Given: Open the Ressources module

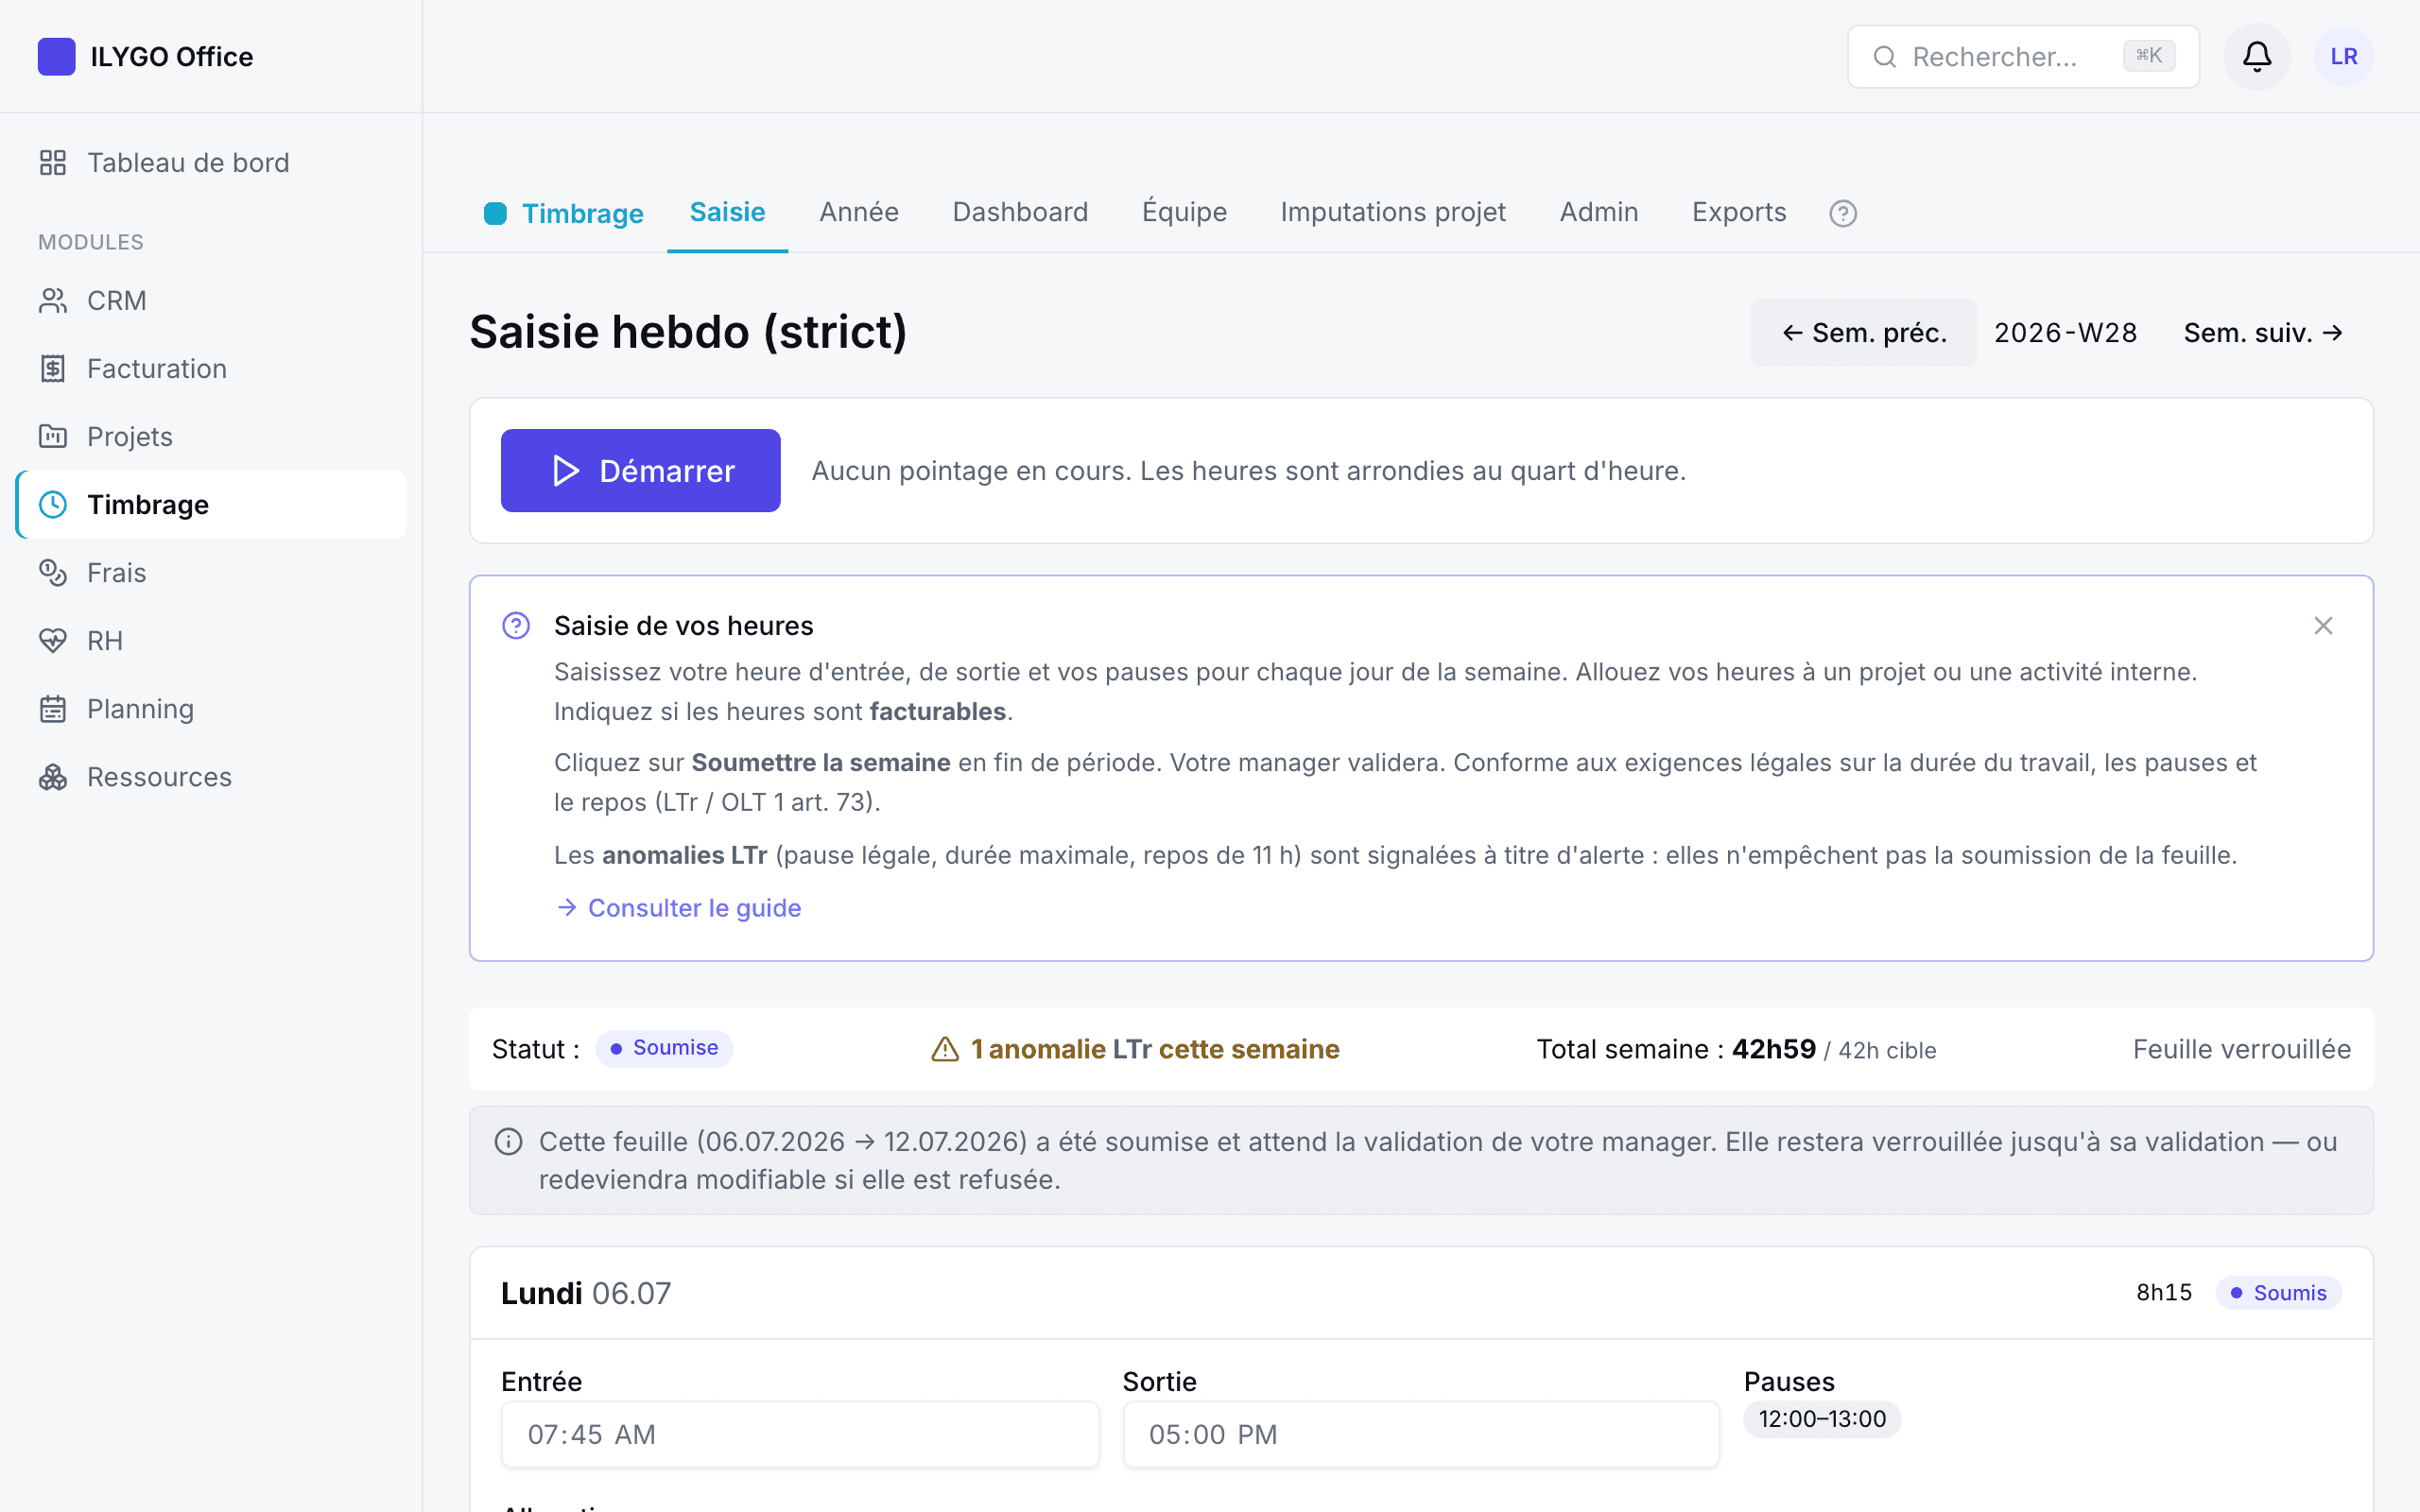Looking at the screenshot, I should (211, 777).
